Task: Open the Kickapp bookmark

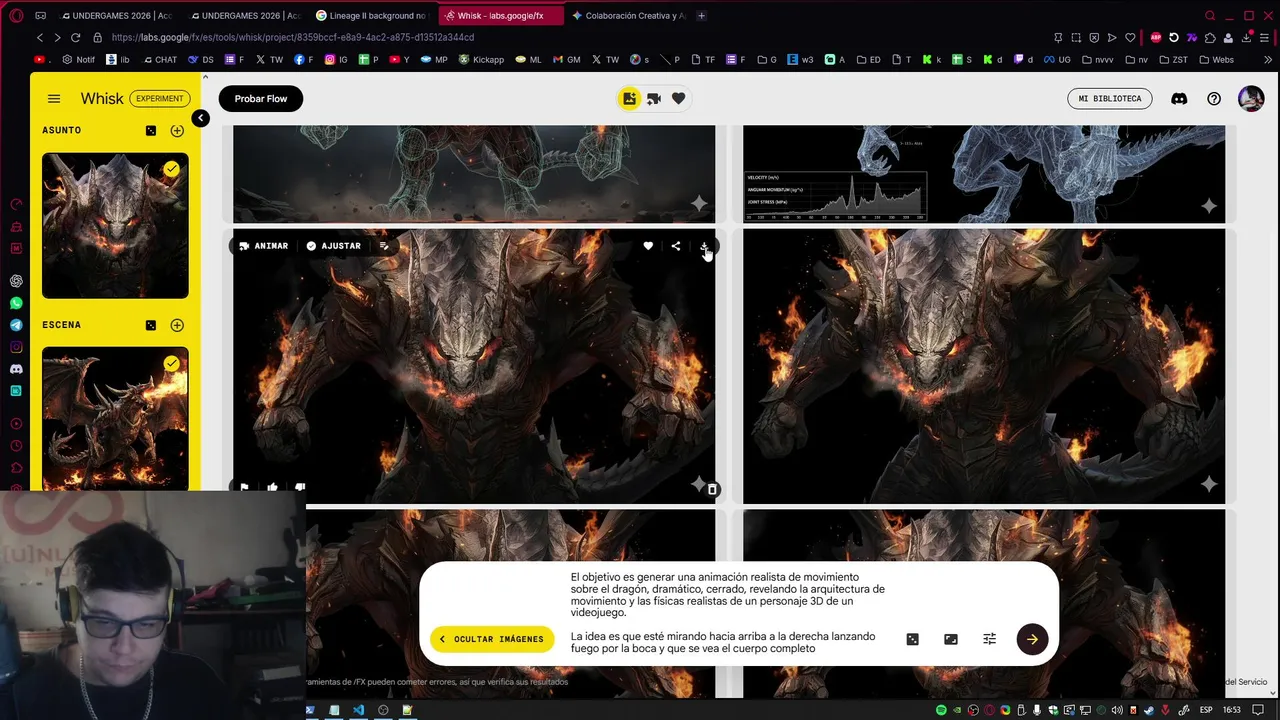Action: click(481, 60)
